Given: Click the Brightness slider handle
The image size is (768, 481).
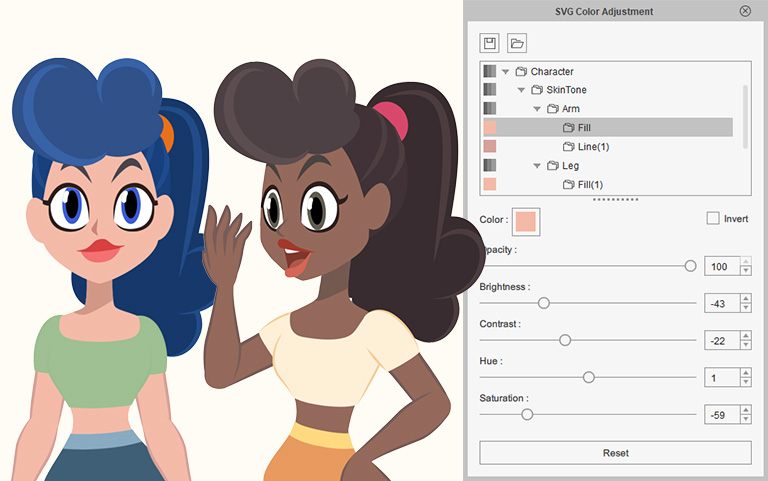Looking at the screenshot, I should pos(544,302).
